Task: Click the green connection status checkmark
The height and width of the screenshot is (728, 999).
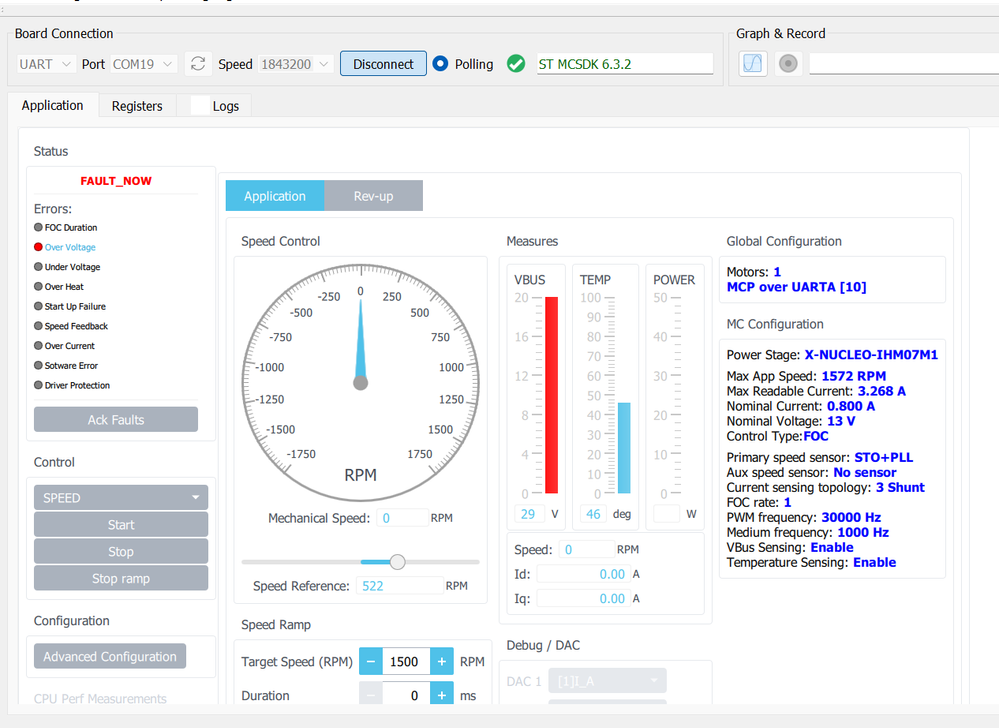Action: 516,64
